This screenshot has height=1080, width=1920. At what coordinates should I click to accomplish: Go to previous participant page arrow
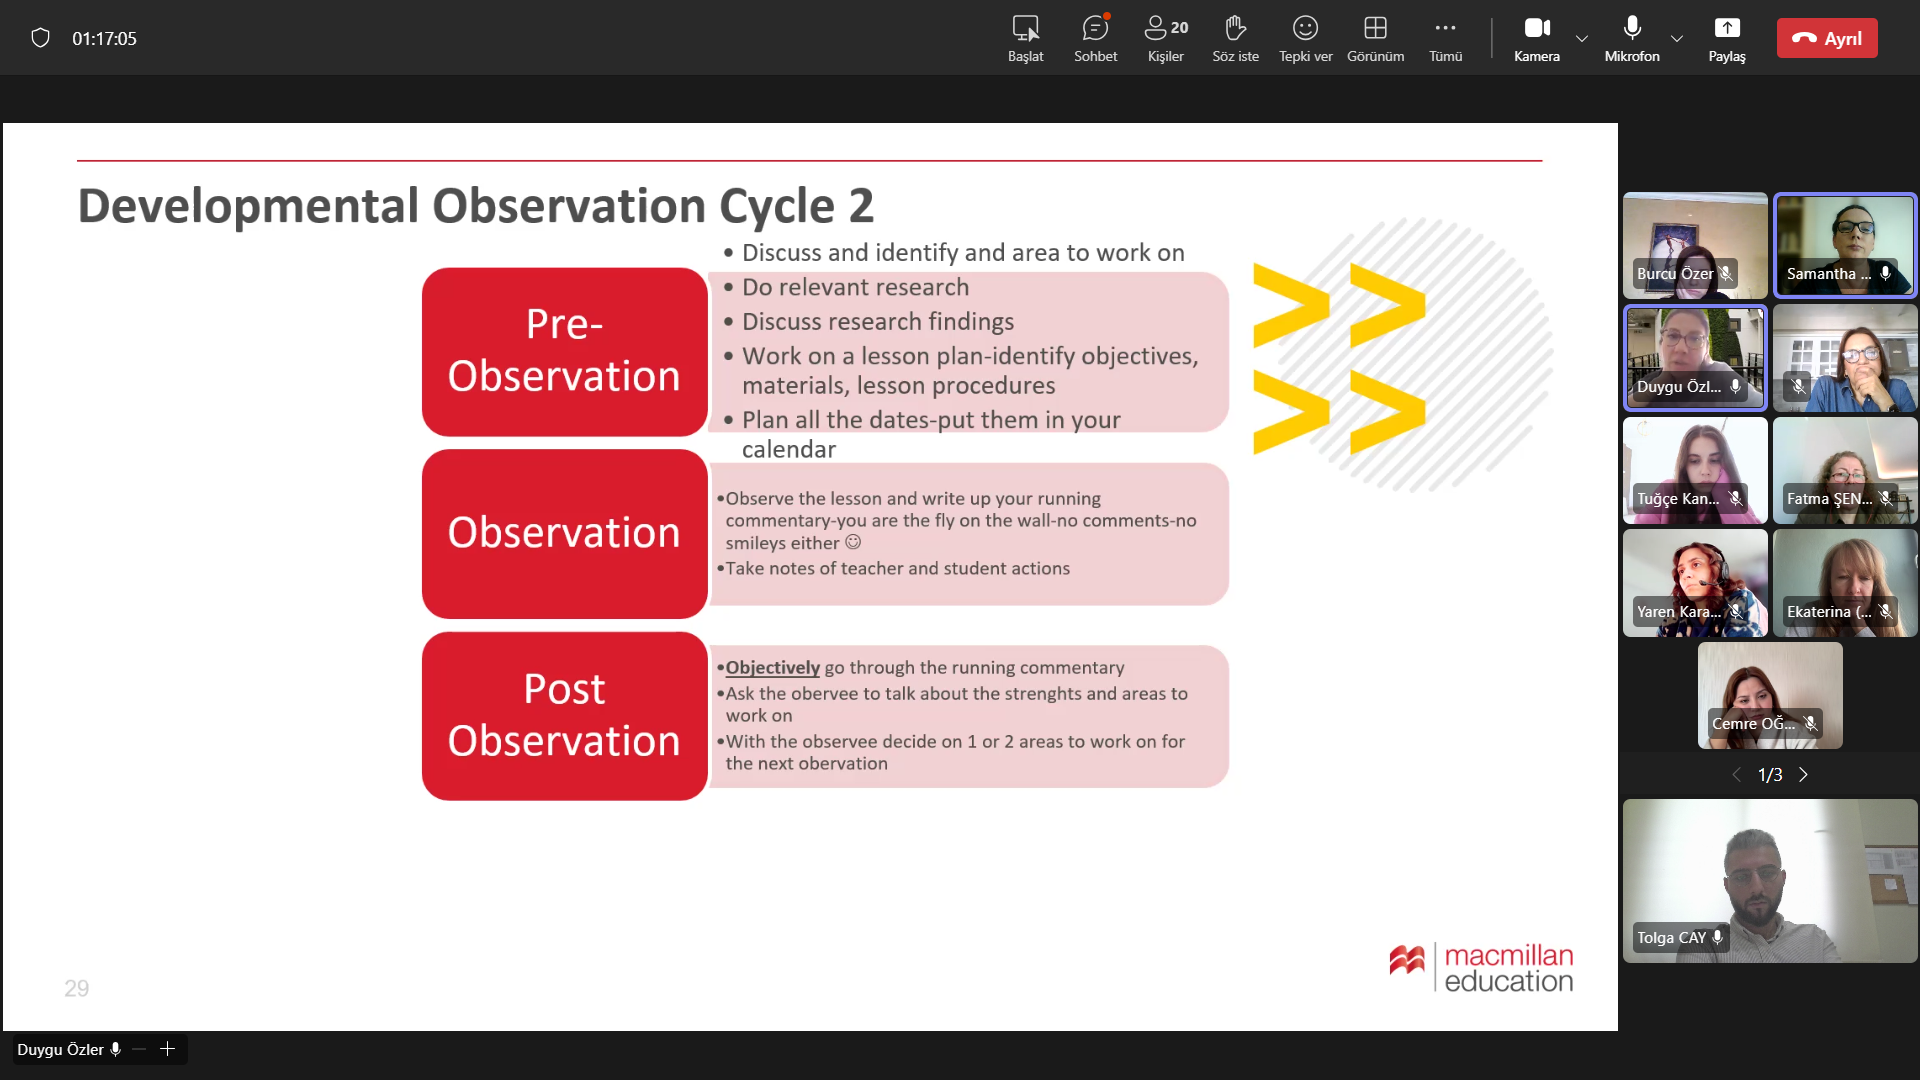click(x=1737, y=775)
